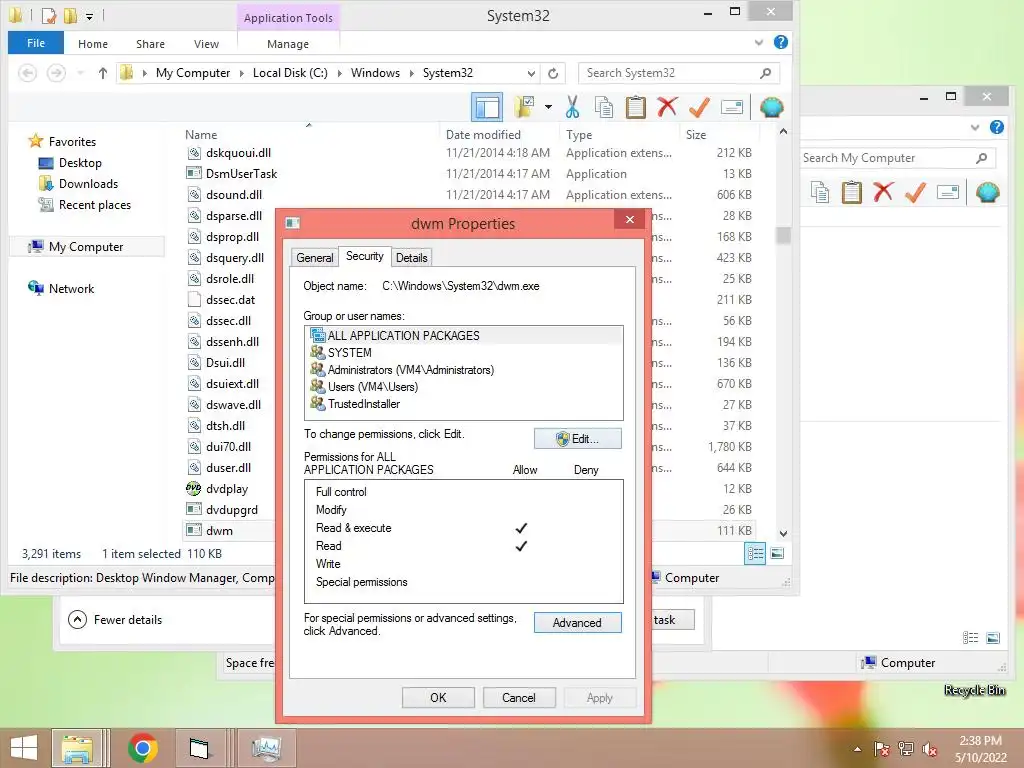1024x768 pixels.
Task: Click the Cut scissors icon in System32 toolbar
Action: tap(572, 107)
